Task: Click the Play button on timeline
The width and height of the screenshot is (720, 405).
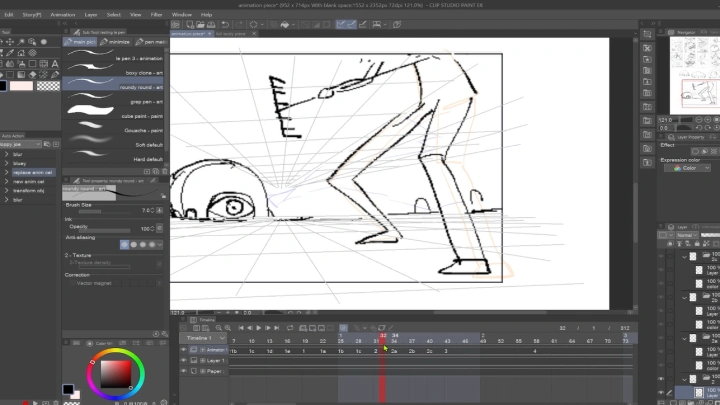Action: pyautogui.click(x=259, y=328)
